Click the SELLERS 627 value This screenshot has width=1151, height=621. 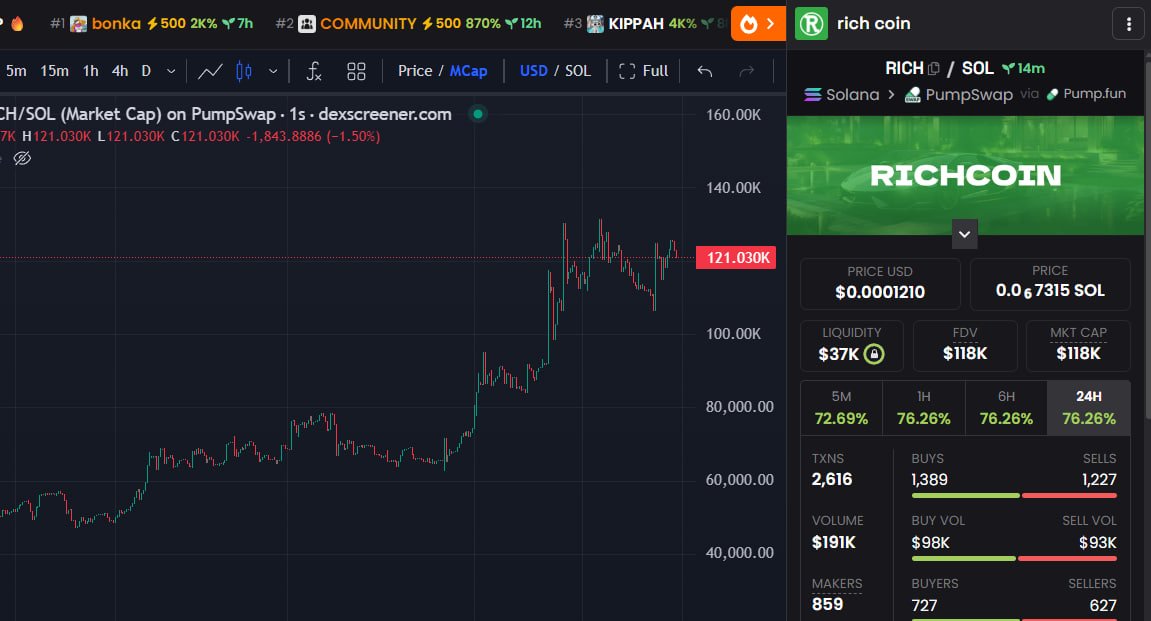tap(1103, 606)
